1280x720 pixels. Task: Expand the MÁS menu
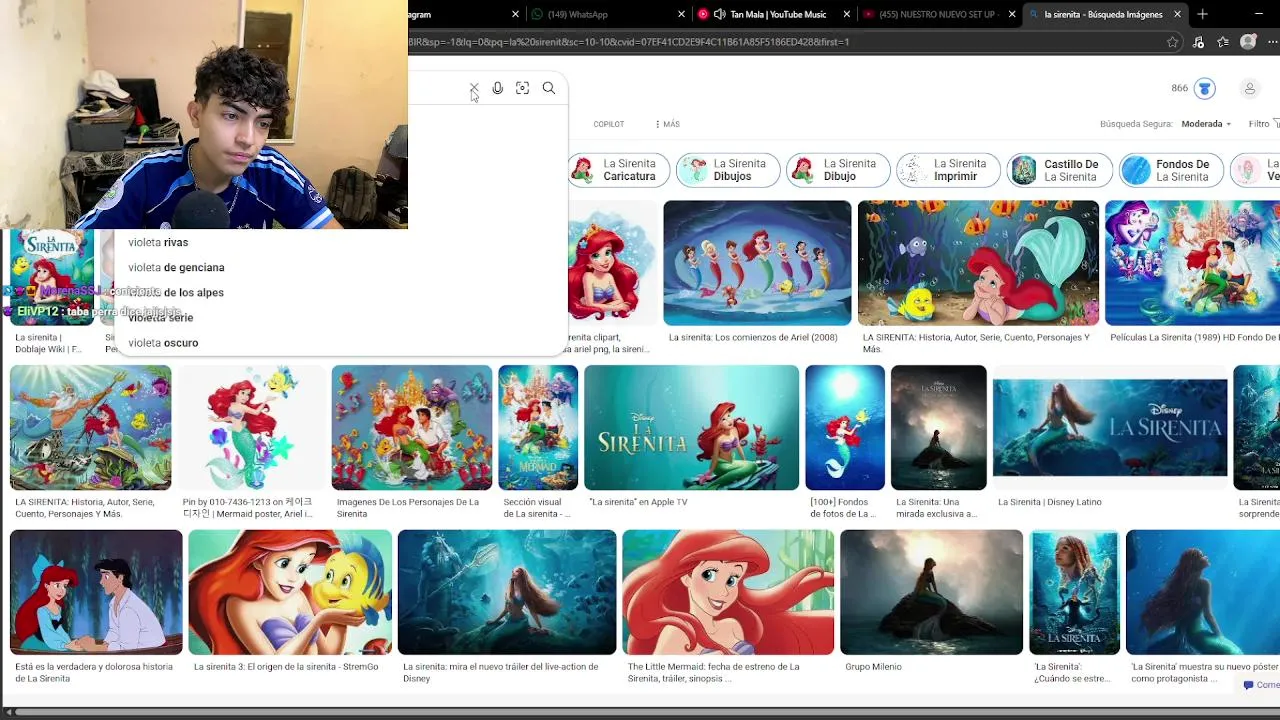667,124
